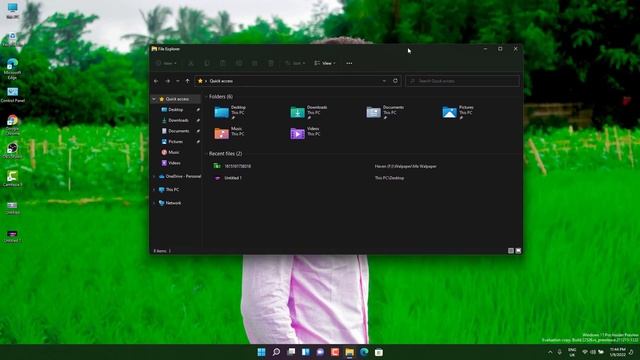The image size is (640, 360).
Task: Open Search from the taskbar
Action: click(x=276, y=352)
